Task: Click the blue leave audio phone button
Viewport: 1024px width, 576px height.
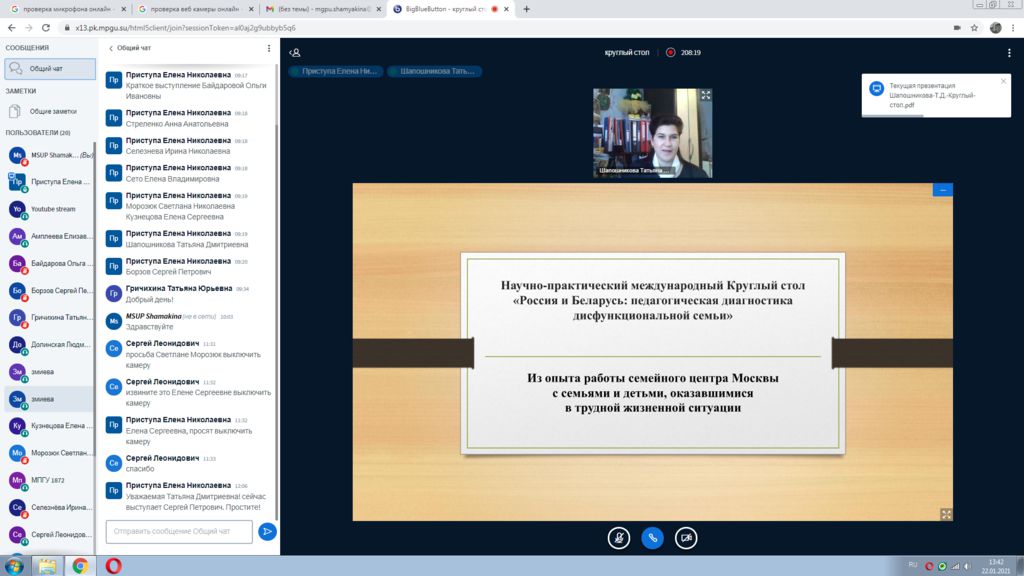Action: 652,537
